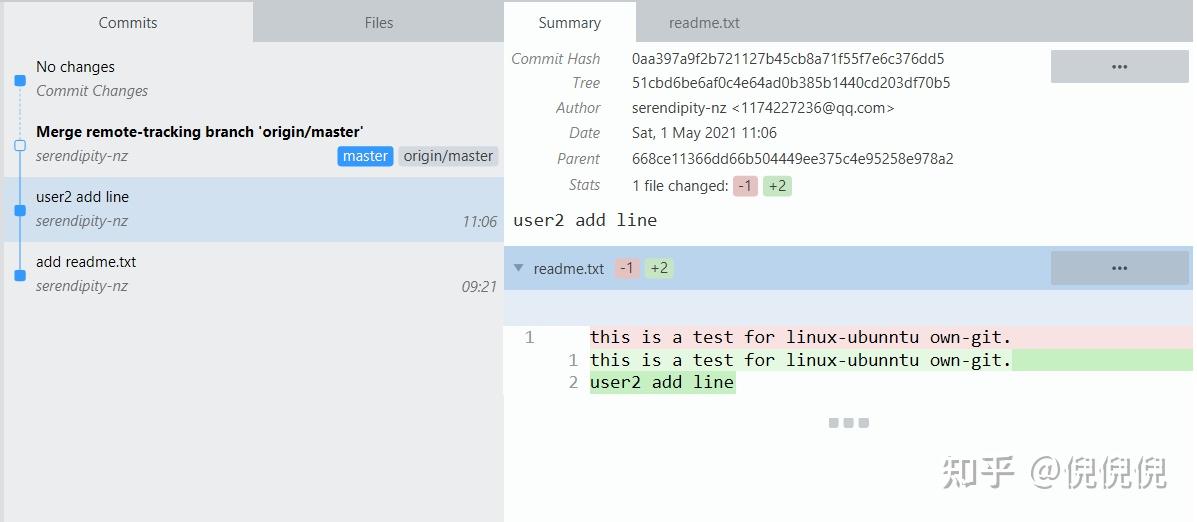This screenshot has height=522, width=1197.
Task: Click the green +2 stats badge
Action: [x=777, y=186]
